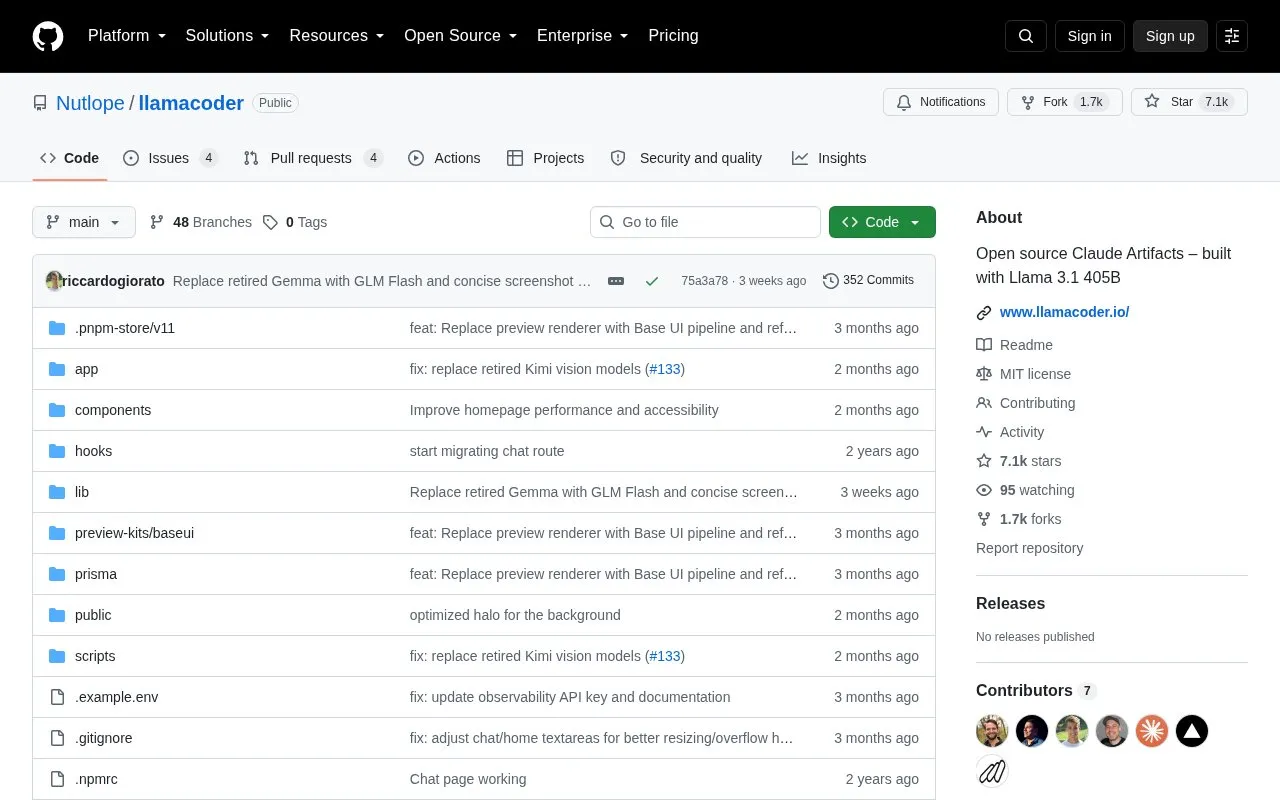This screenshot has height=800, width=1280.
Task: Click riccardogiorato's avatar in latest commit
Action: click(54, 281)
